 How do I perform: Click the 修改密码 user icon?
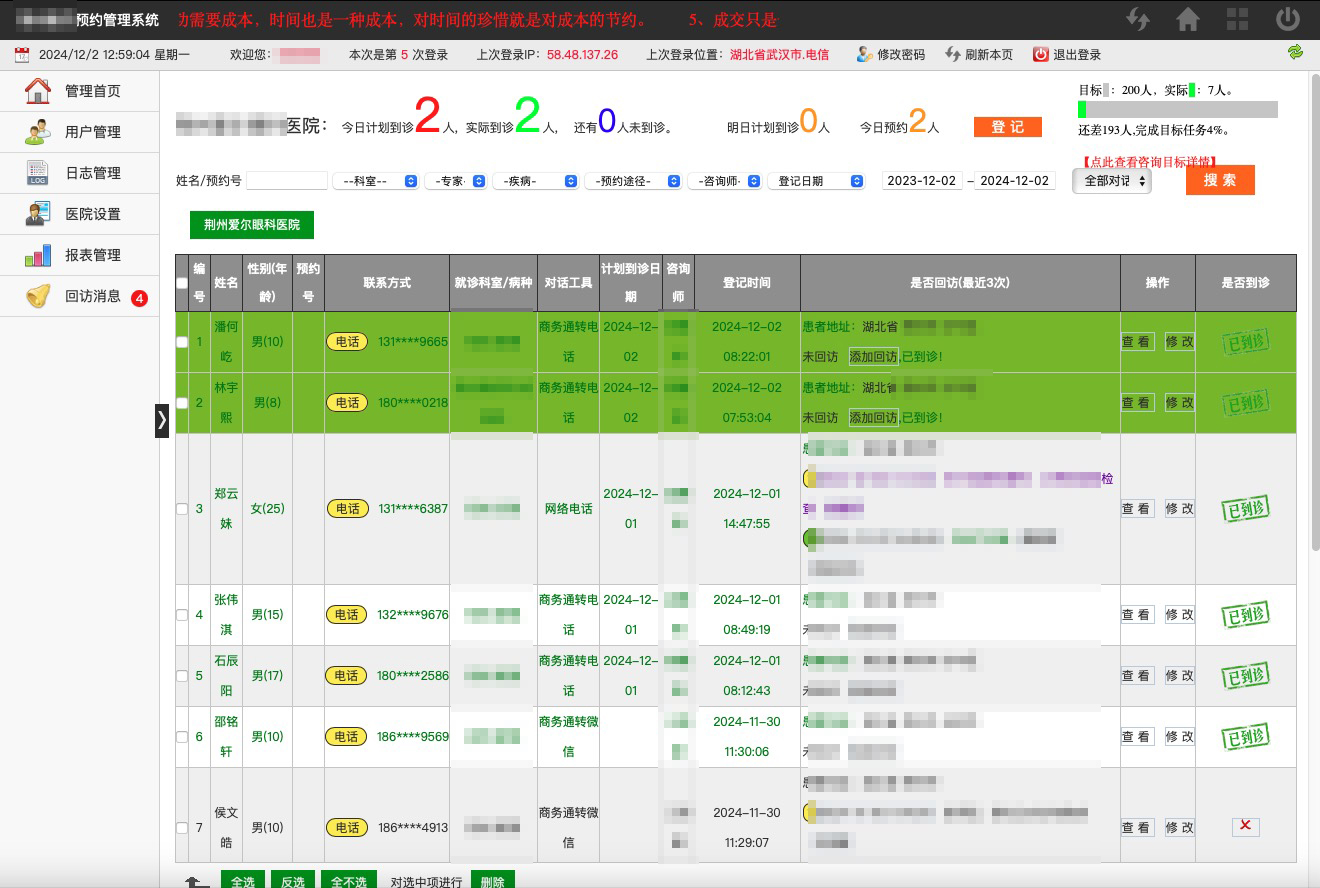click(864, 54)
